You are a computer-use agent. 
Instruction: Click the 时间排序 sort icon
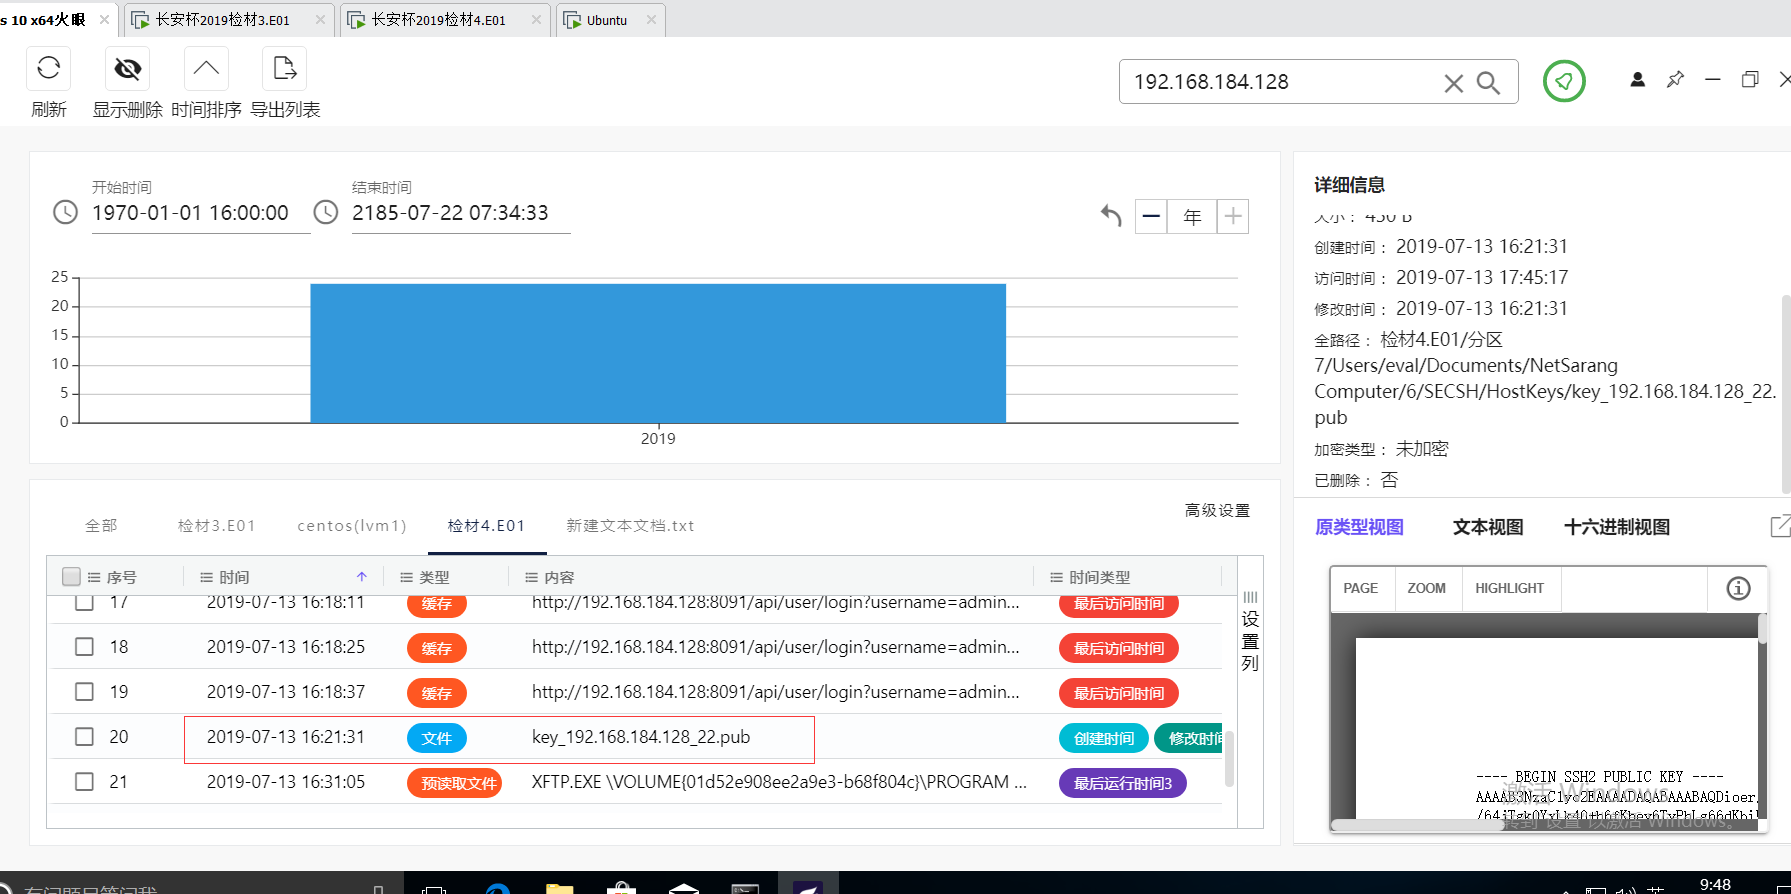(206, 68)
